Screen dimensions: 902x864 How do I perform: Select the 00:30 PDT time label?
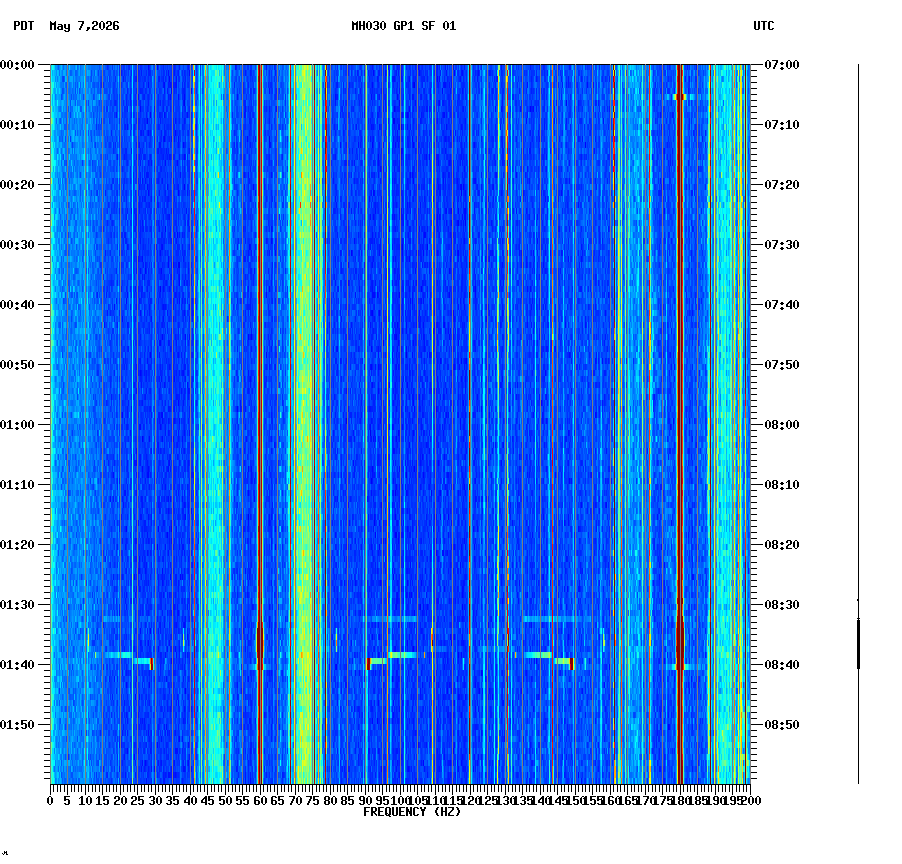point(17,245)
